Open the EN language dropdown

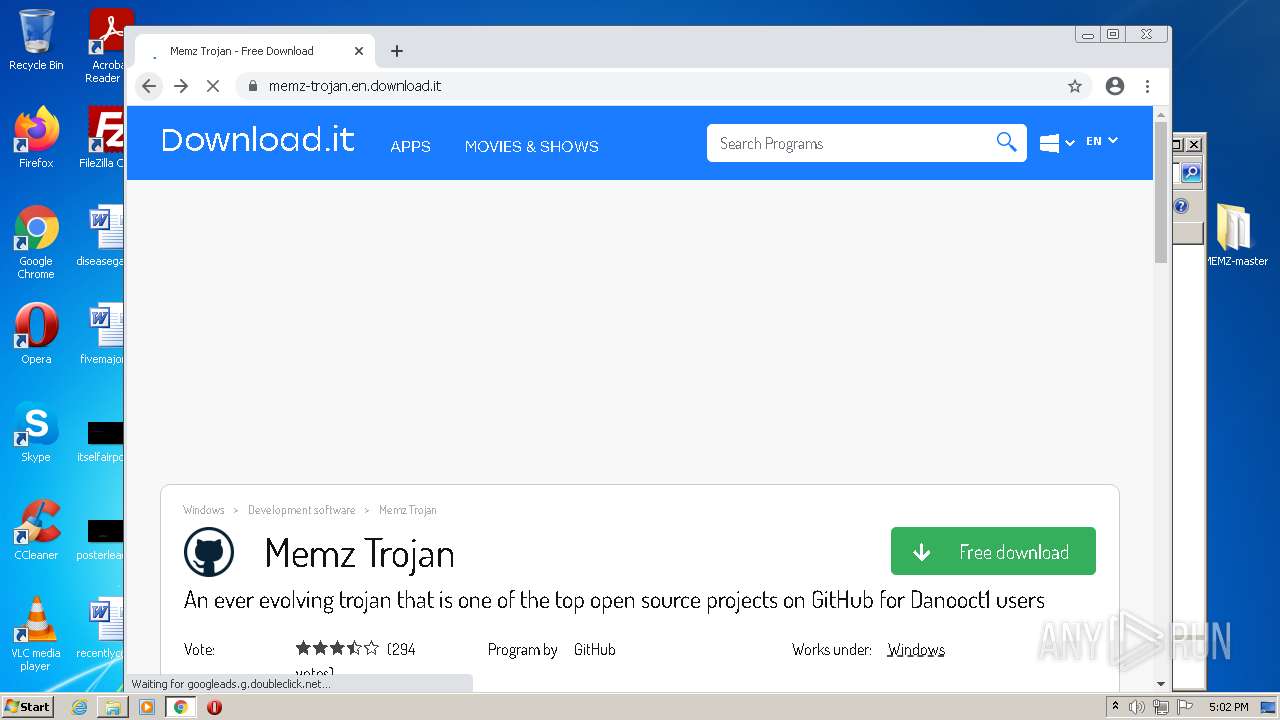pyautogui.click(x=1102, y=141)
